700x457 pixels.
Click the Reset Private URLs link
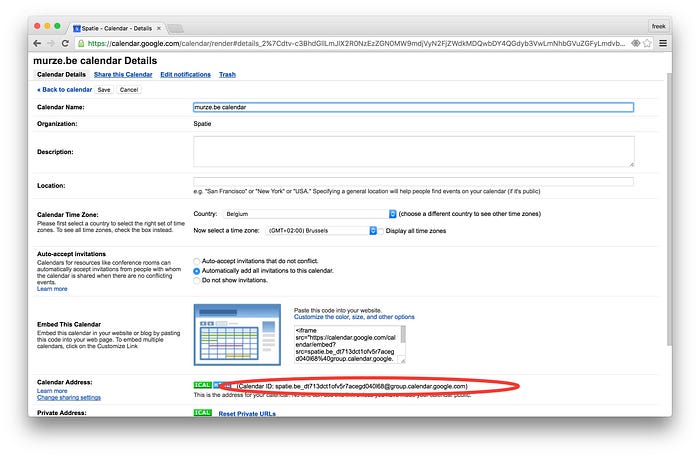(x=247, y=414)
